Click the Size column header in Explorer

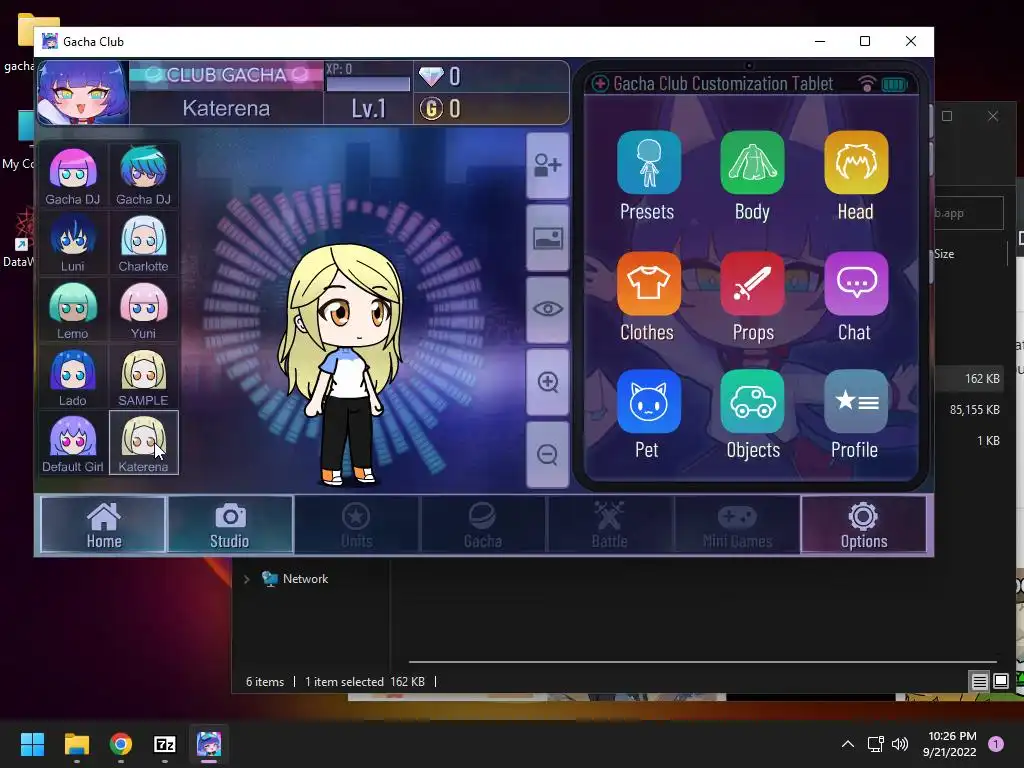tap(944, 254)
